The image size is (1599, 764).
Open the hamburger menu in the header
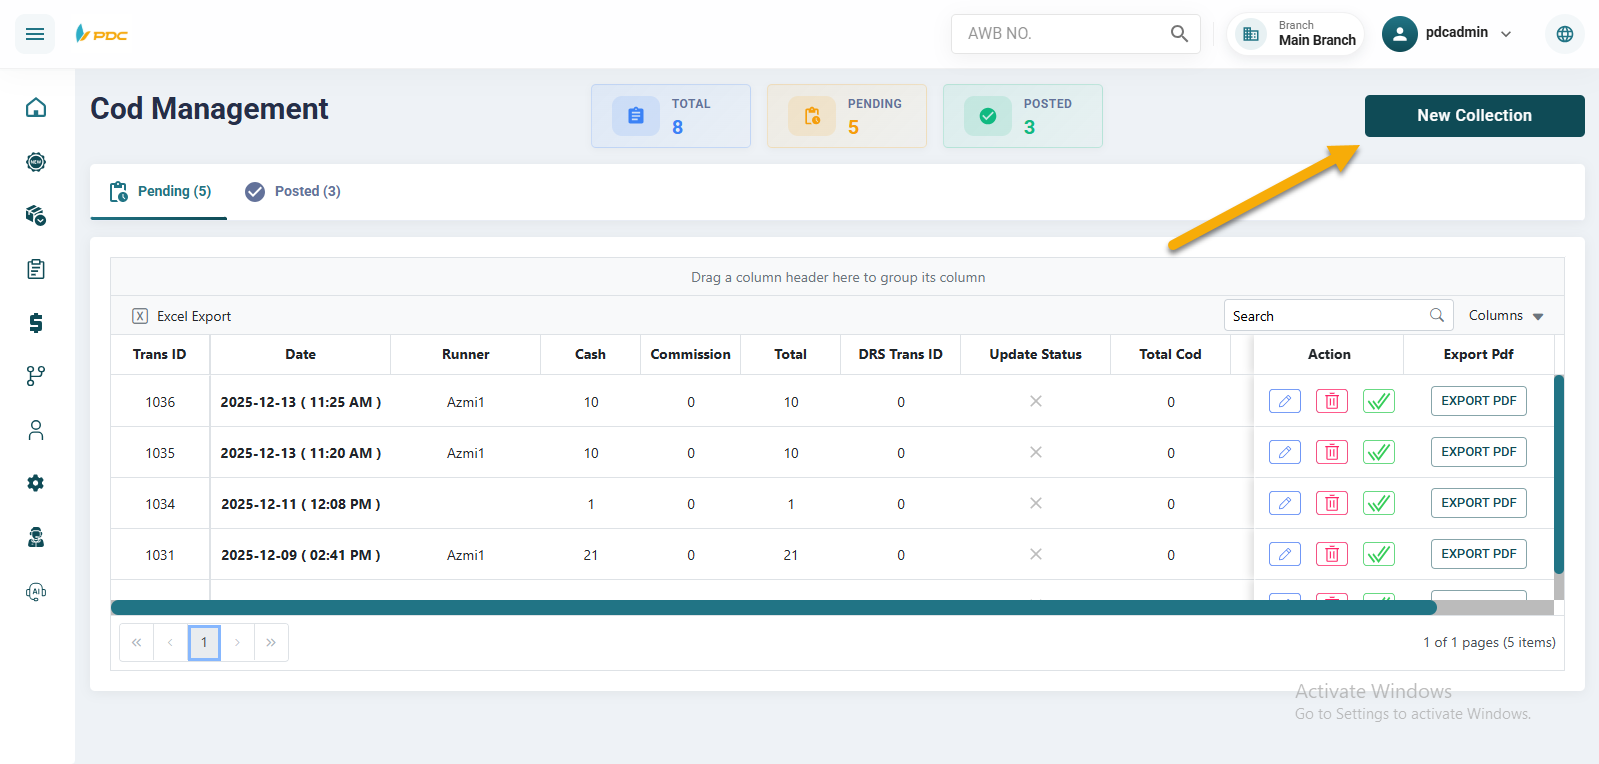pyautogui.click(x=35, y=34)
